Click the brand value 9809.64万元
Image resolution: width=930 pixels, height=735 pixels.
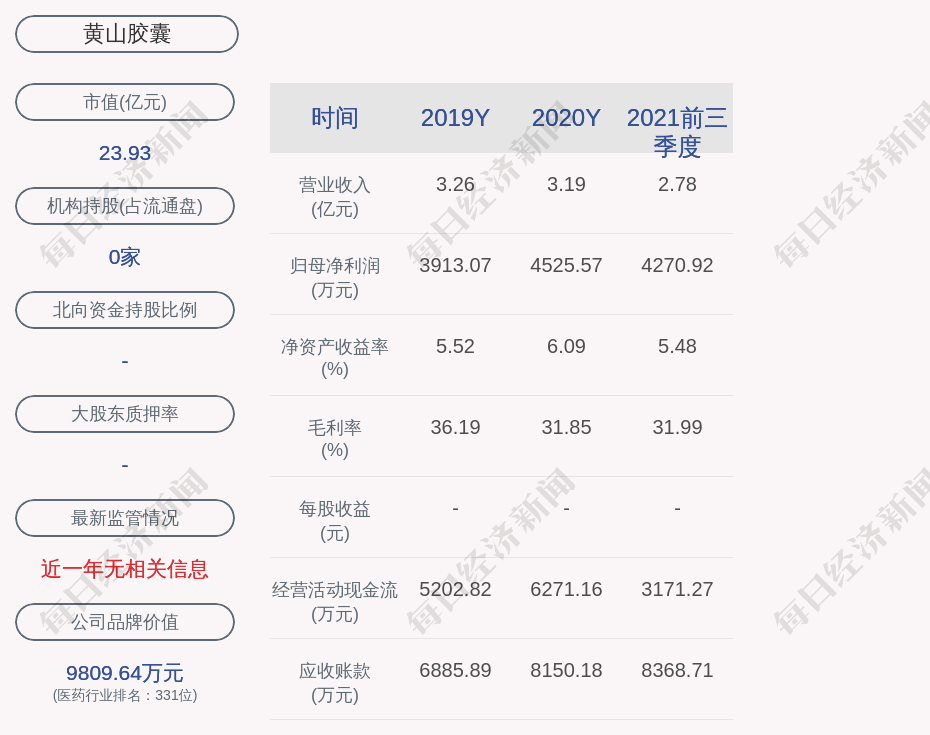(125, 673)
